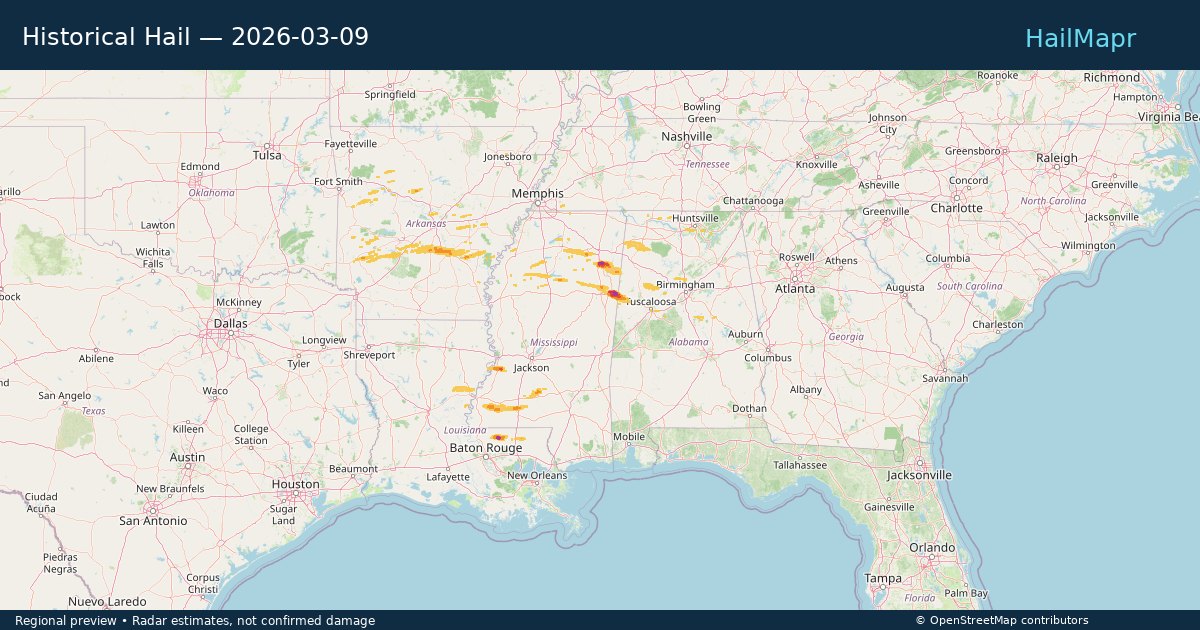This screenshot has height=630, width=1200.
Task: Click the Historical Hail 2026-03-09 title
Action: coord(195,37)
